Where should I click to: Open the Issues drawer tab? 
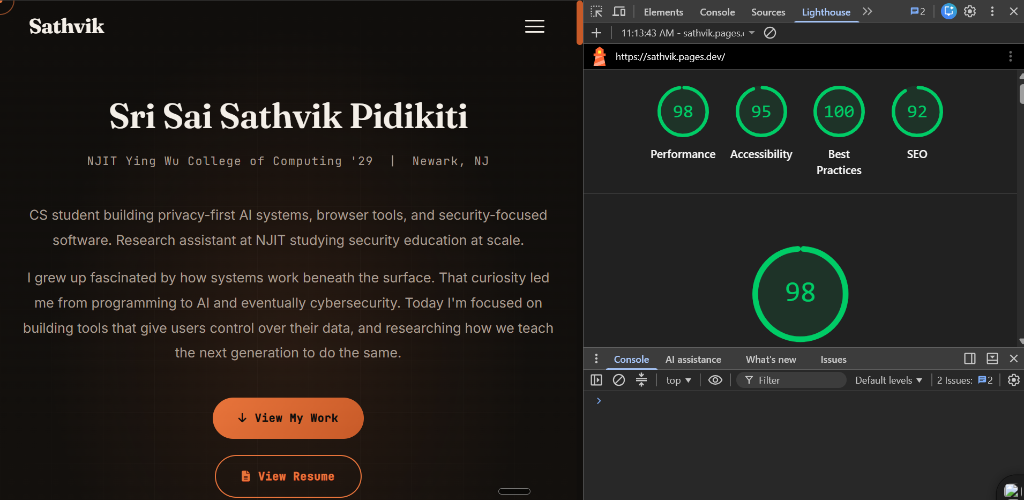click(833, 360)
